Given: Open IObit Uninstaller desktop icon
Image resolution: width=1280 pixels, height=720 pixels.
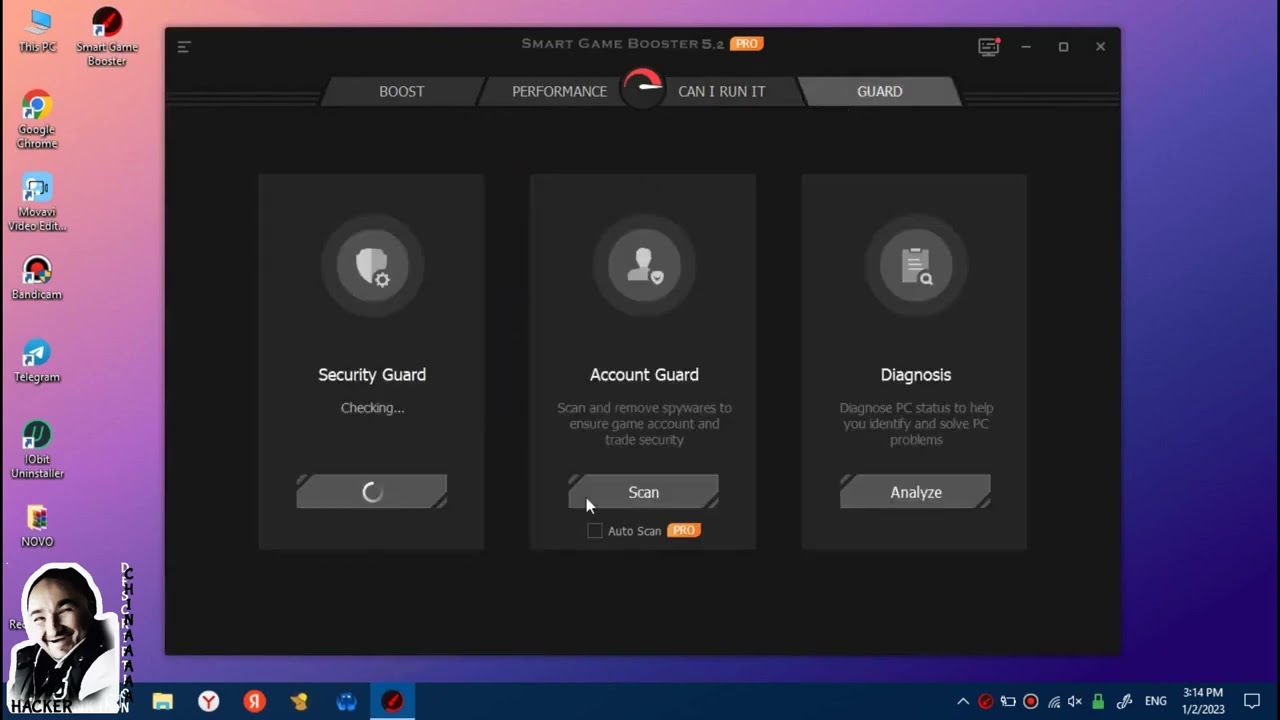Looking at the screenshot, I should pyautogui.click(x=37, y=449).
